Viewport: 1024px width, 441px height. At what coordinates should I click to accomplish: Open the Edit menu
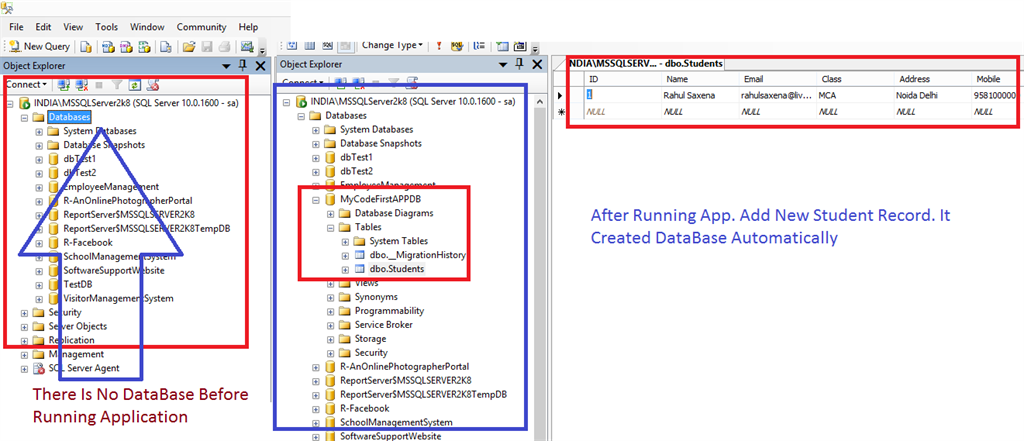43,27
